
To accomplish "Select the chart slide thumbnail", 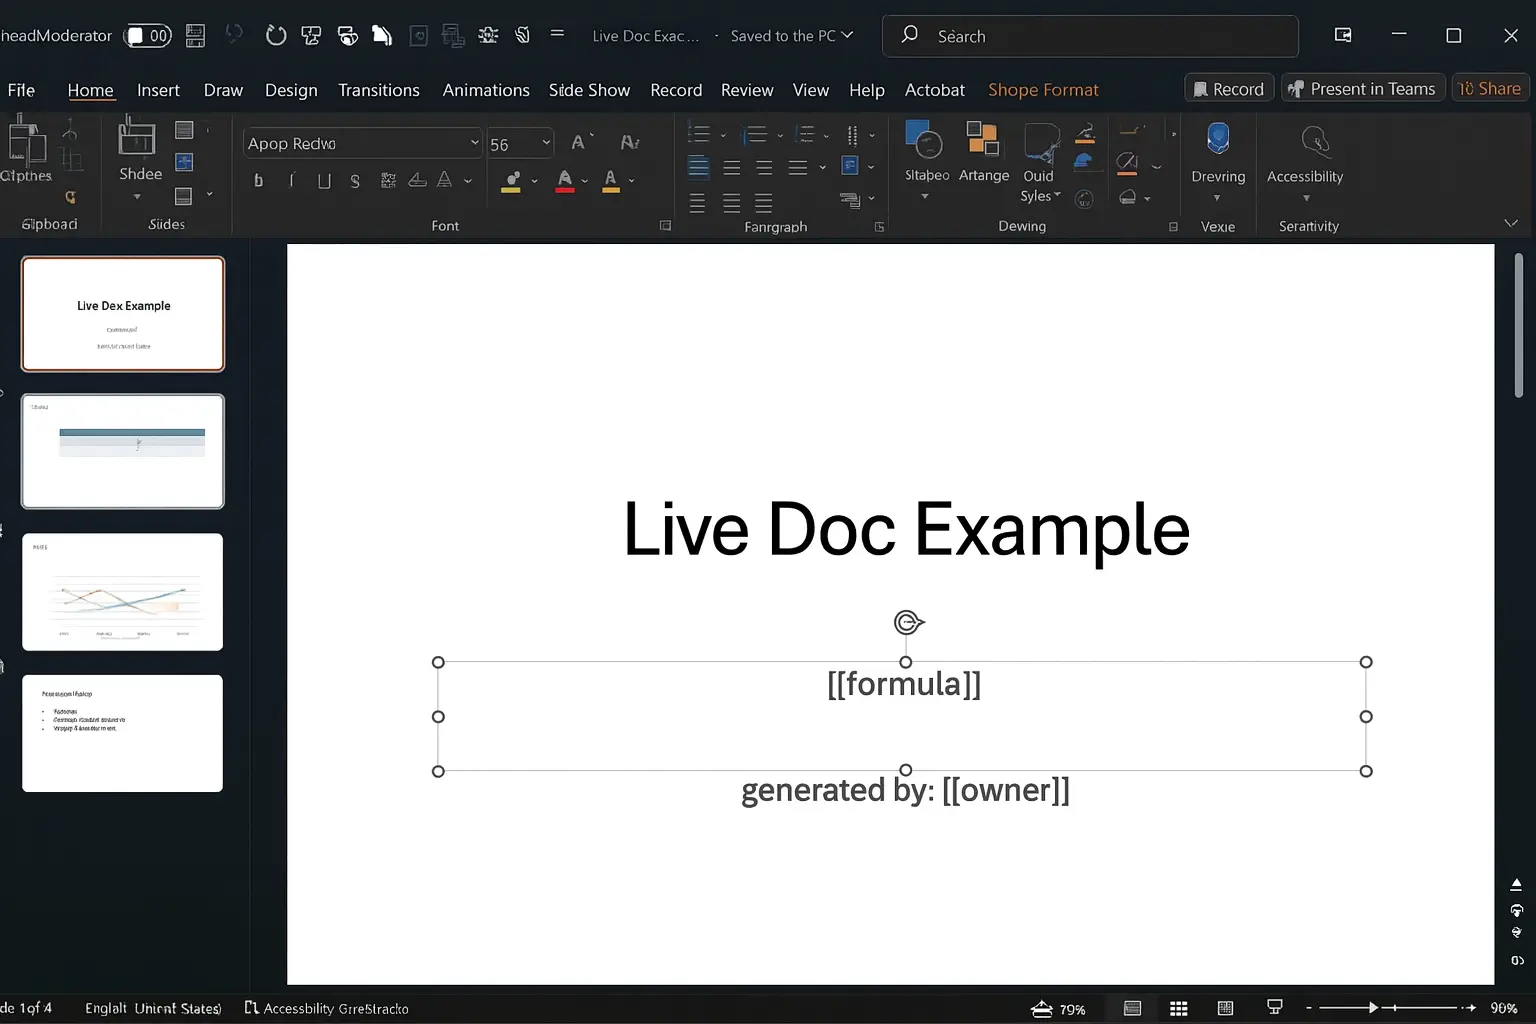I will tap(122, 592).
